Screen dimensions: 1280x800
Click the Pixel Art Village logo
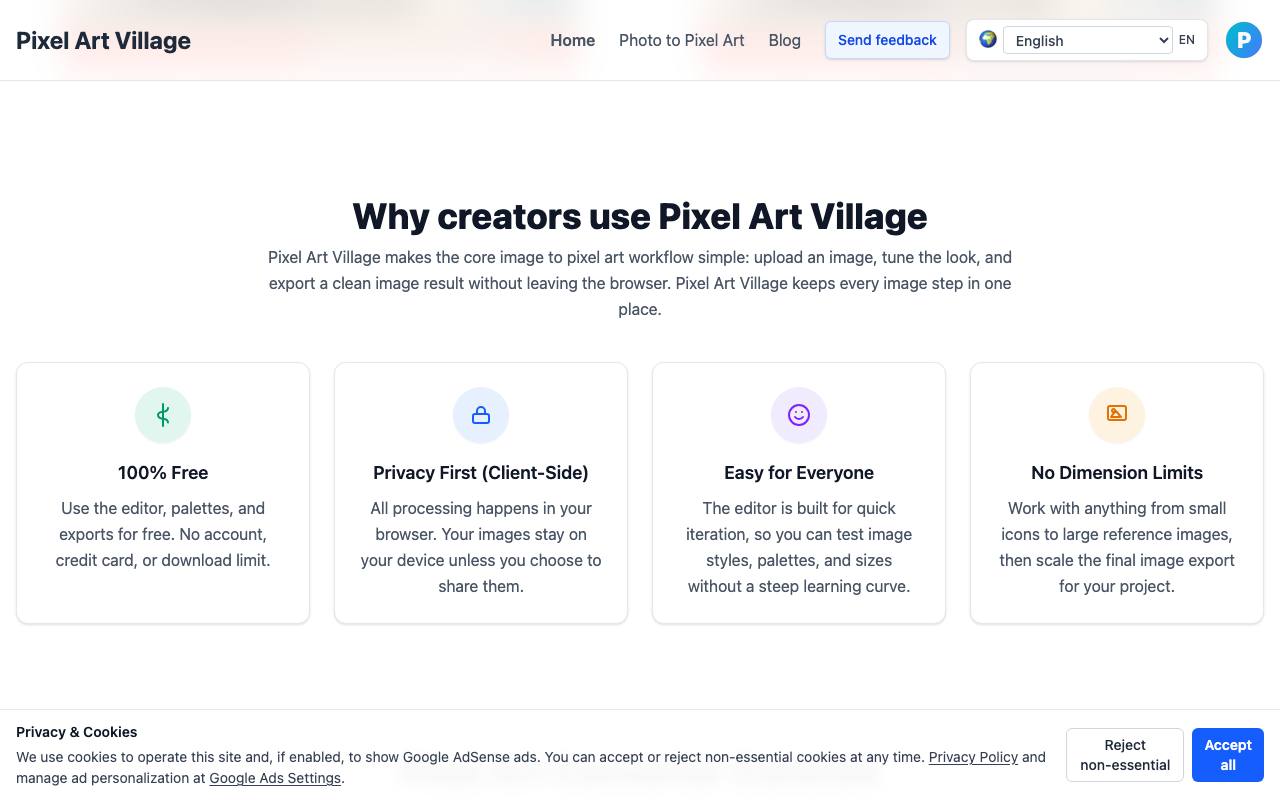click(103, 41)
